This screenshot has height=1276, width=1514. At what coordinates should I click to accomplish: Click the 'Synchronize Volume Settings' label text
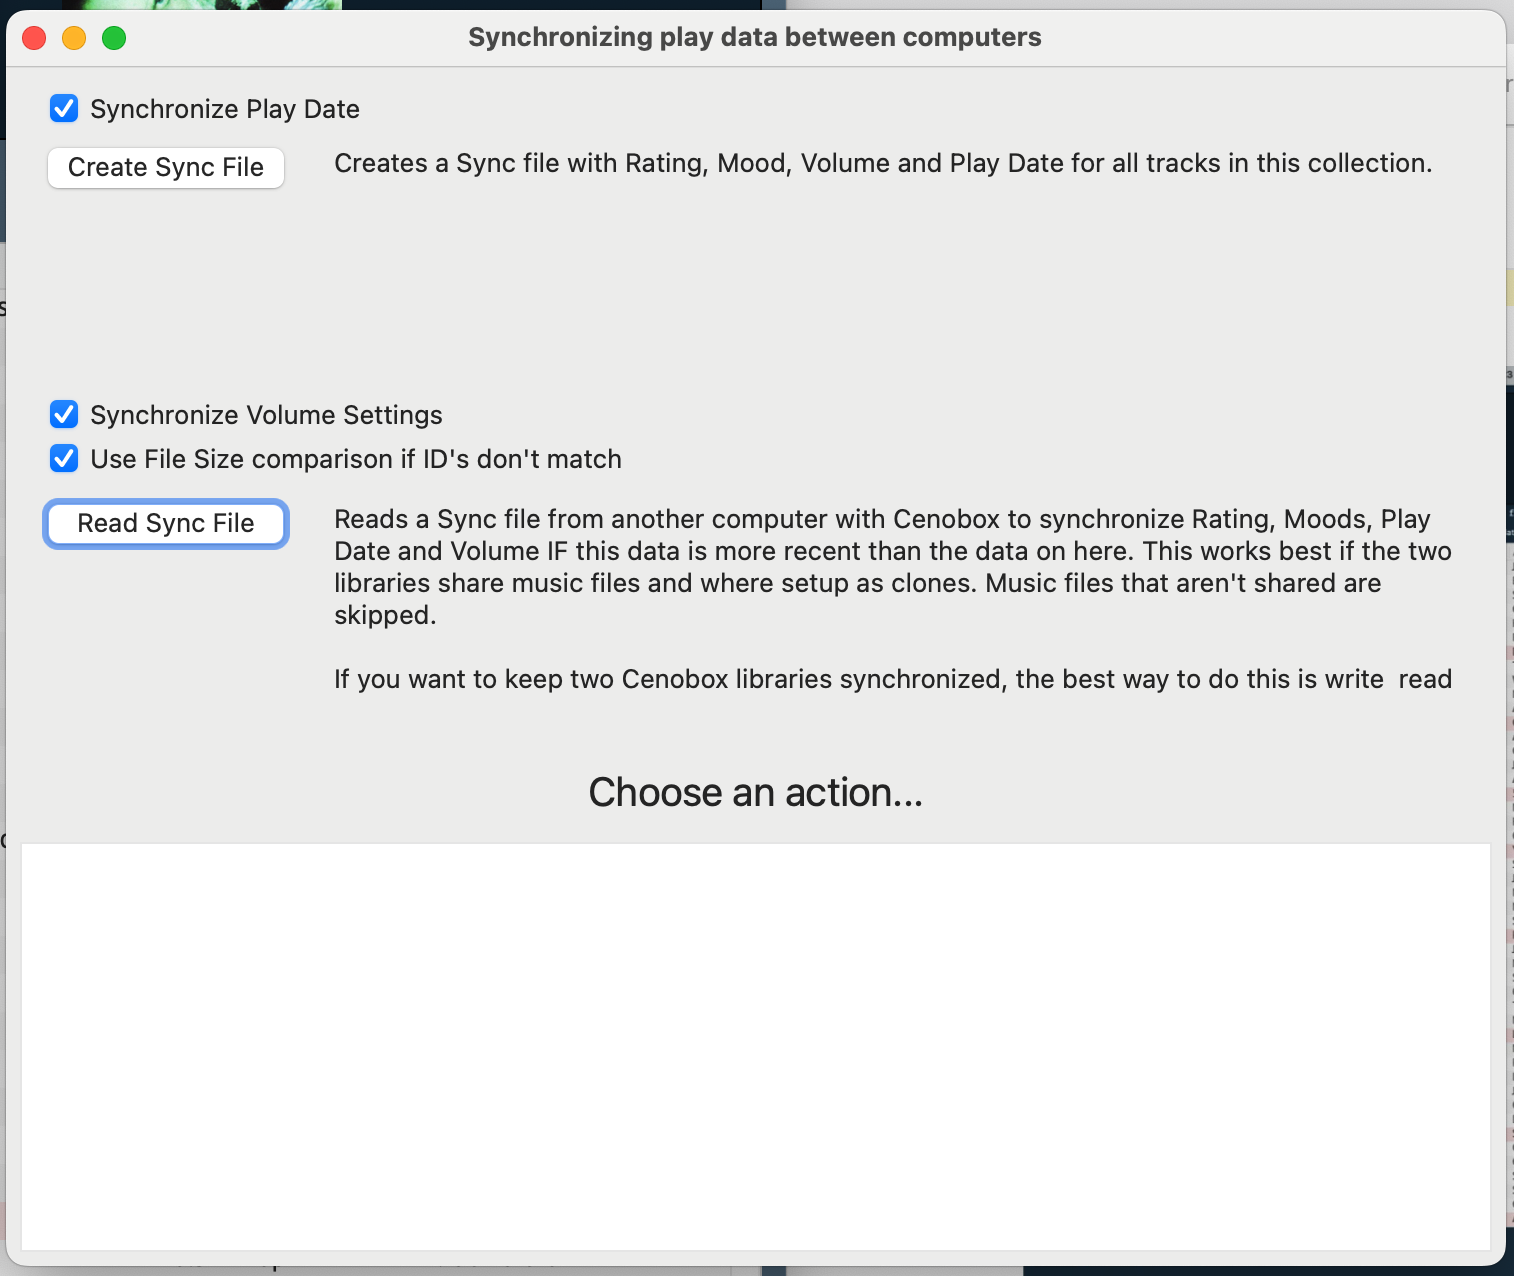point(266,415)
